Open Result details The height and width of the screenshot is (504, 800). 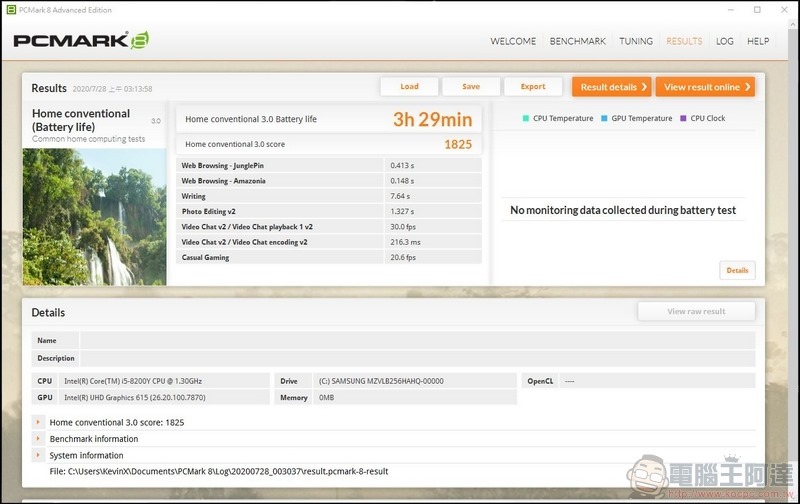tap(612, 87)
